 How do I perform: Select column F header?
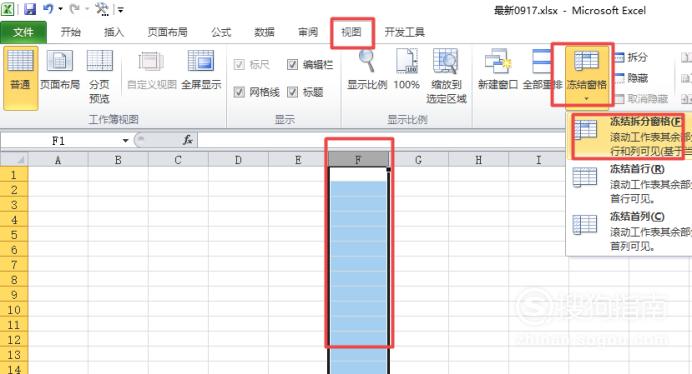click(x=358, y=160)
